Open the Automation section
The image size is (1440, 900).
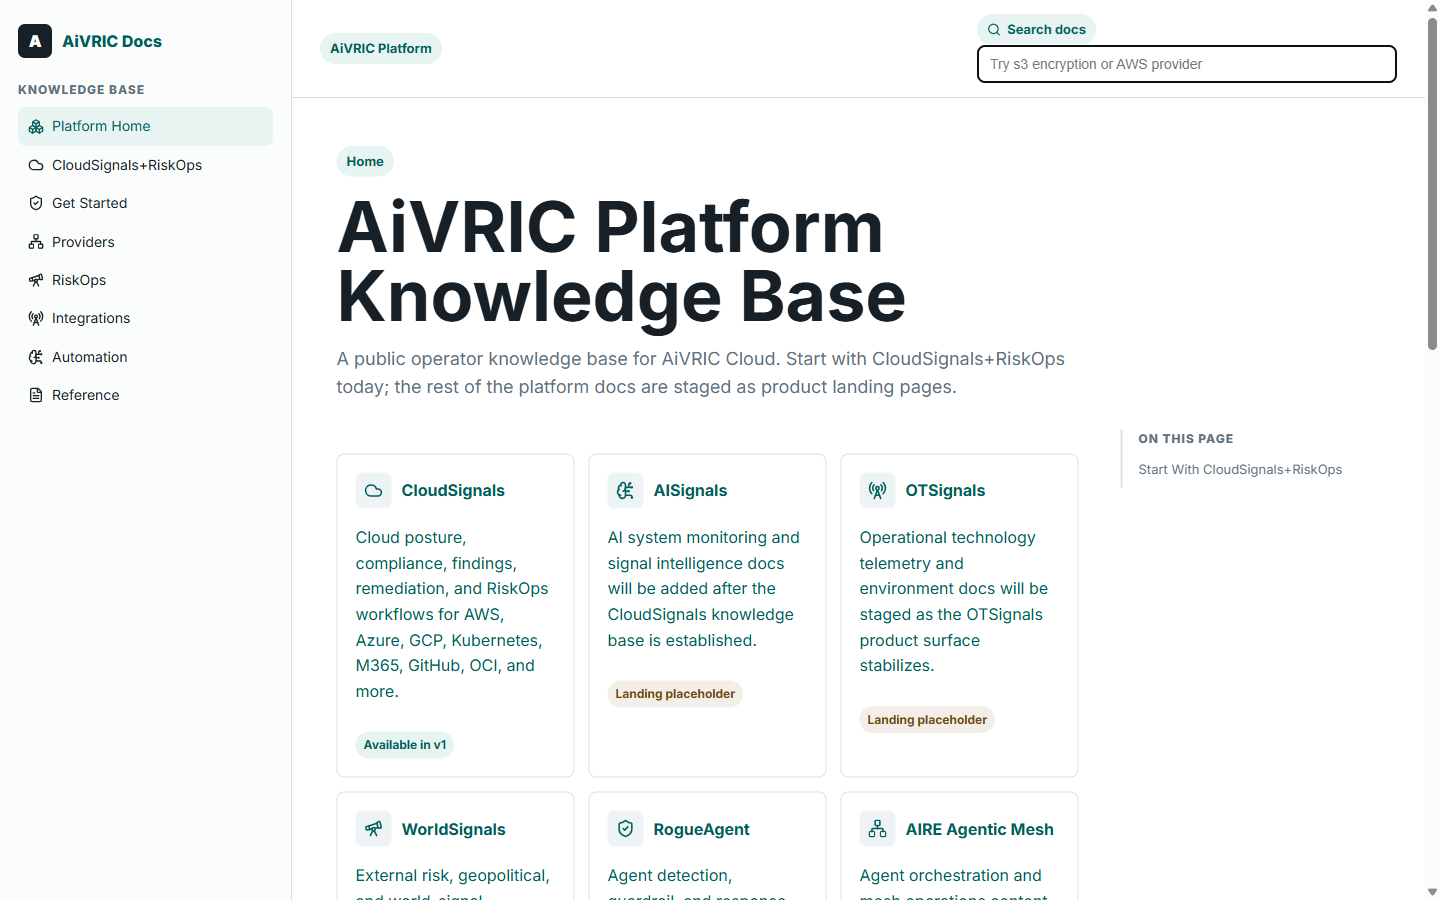point(145,357)
